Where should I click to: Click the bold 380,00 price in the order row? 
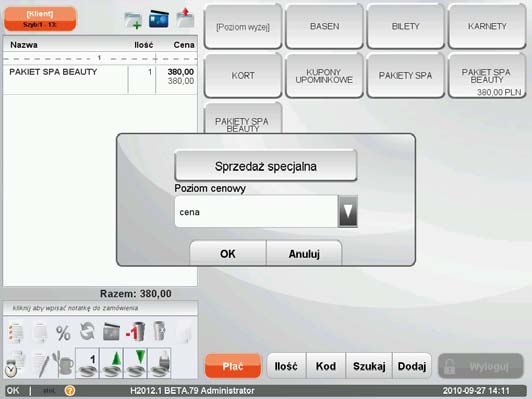[x=180, y=72]
